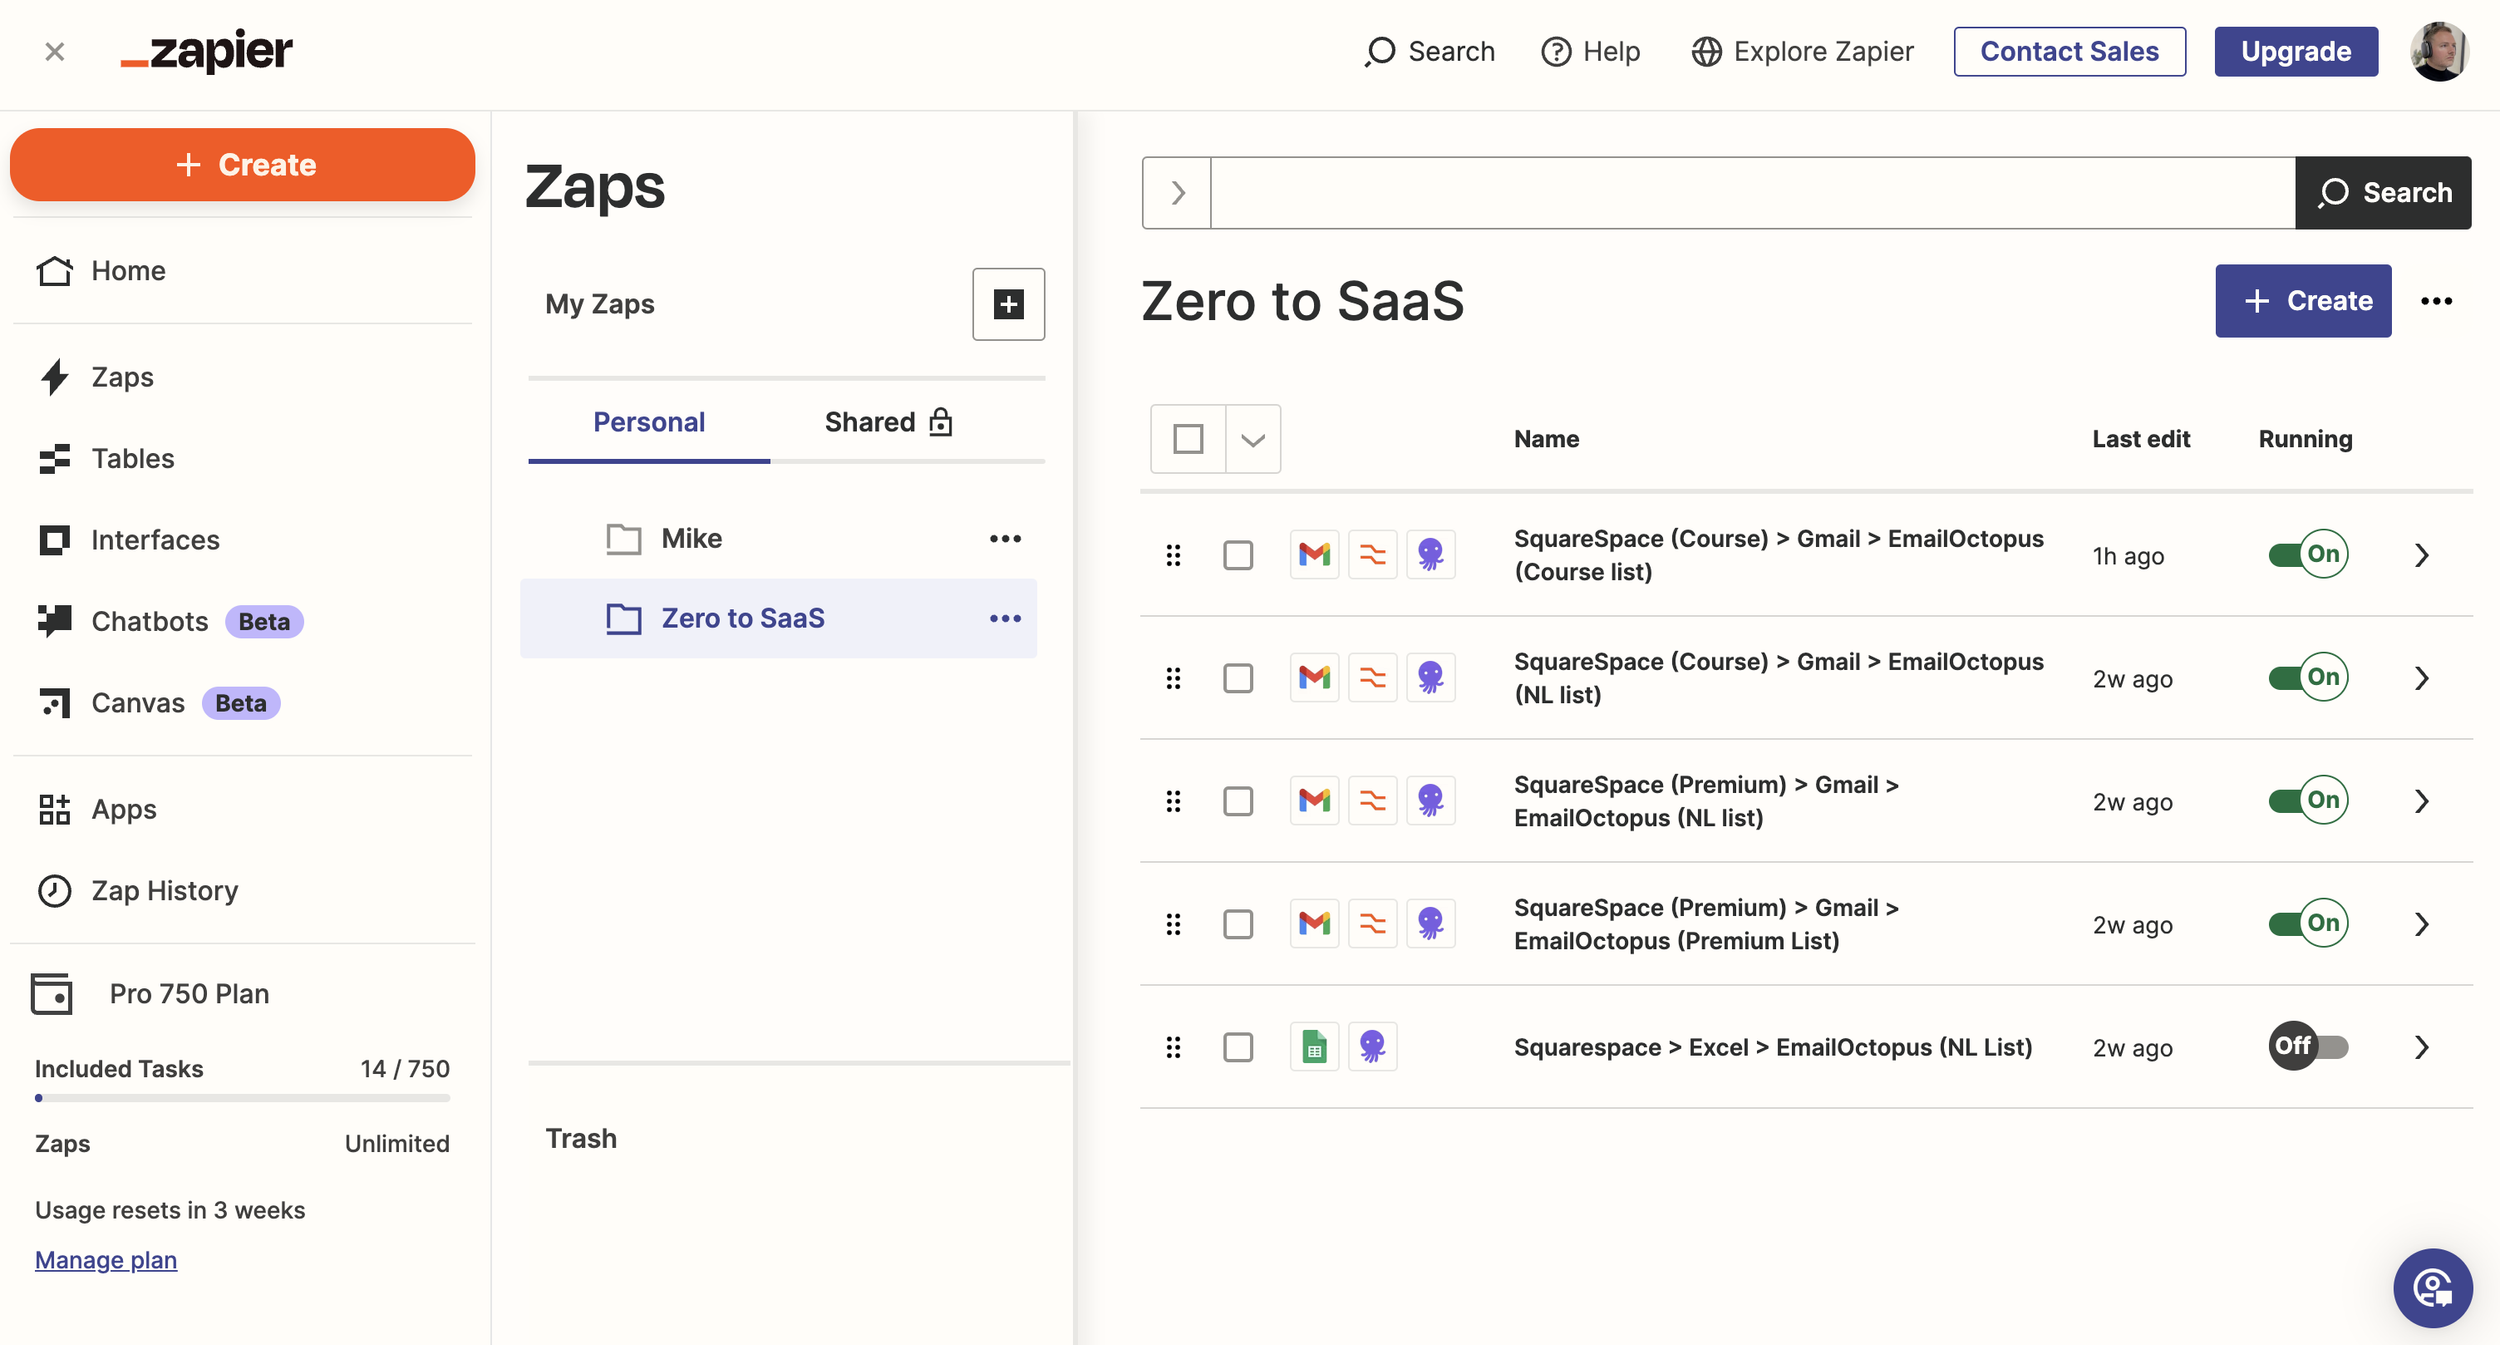Viewport: 2500px width, 1345px height.
Task: Click the Included Tasks usage bar
Action: pos(242,1098)
